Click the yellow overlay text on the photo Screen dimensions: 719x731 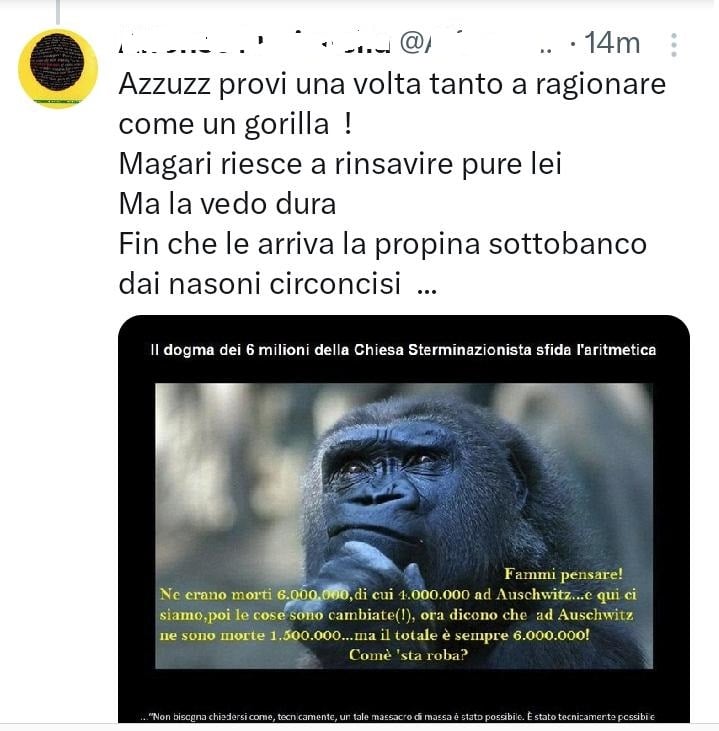pos(398,614)
